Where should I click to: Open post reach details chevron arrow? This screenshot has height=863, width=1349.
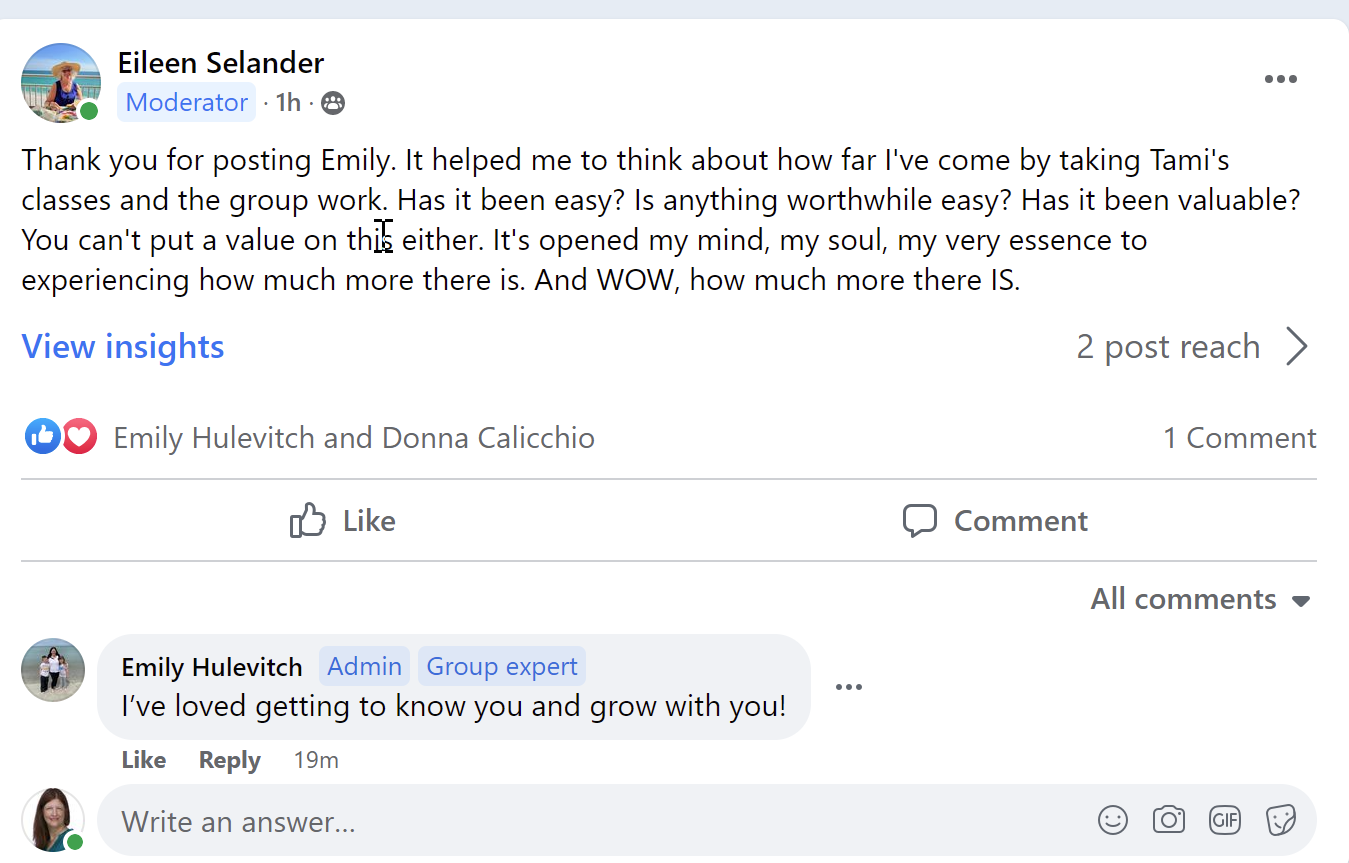[x=1297, y=347]
